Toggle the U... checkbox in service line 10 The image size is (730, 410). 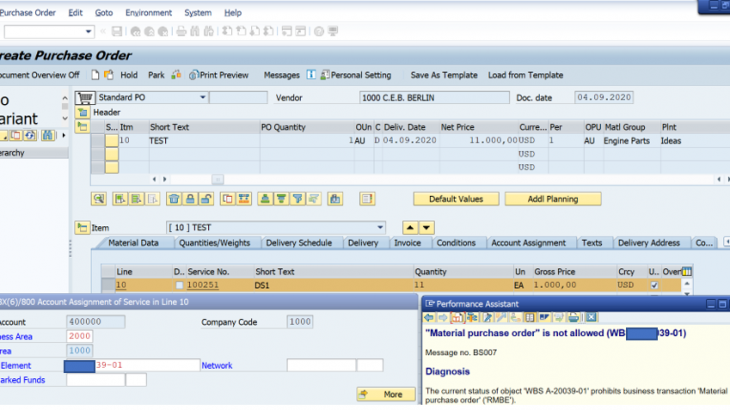tap(654, 285)
